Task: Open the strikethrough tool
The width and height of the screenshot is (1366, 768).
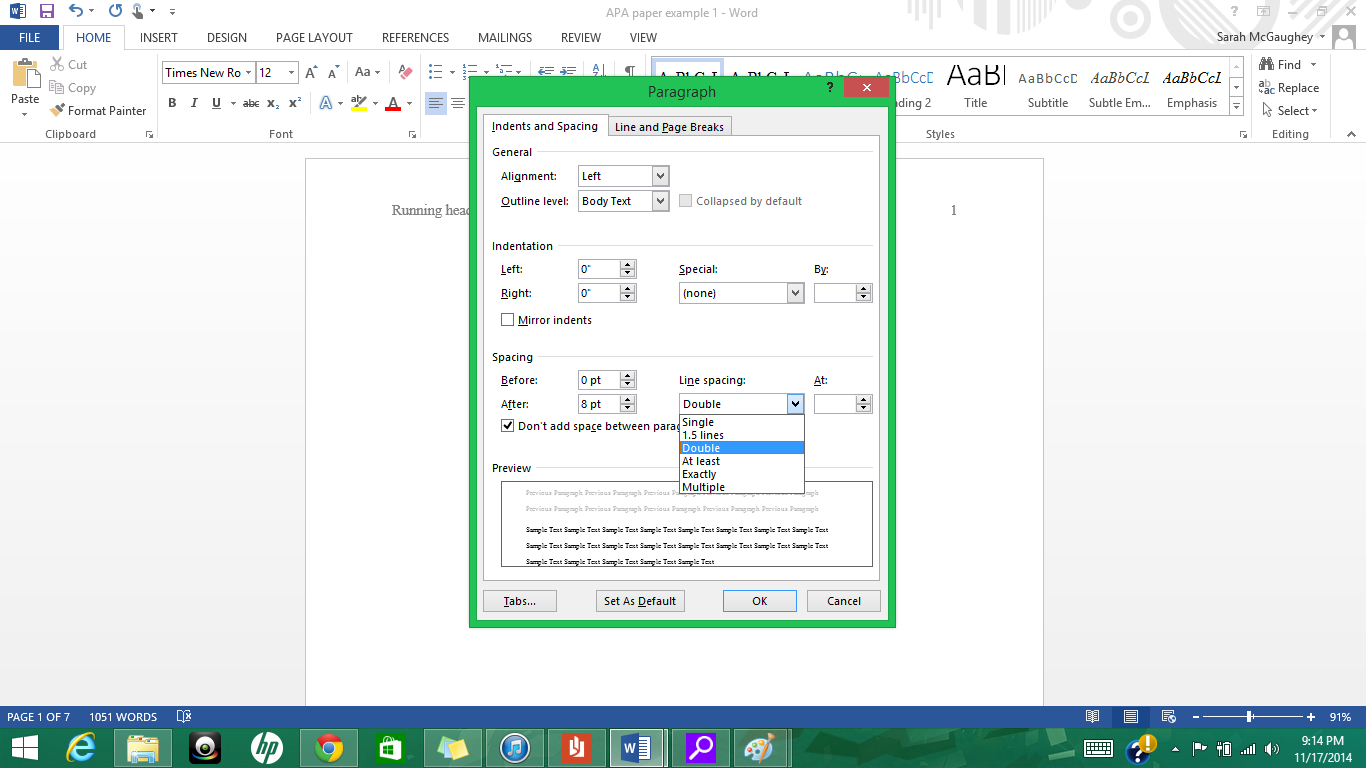Action: [x=250, y=103]
